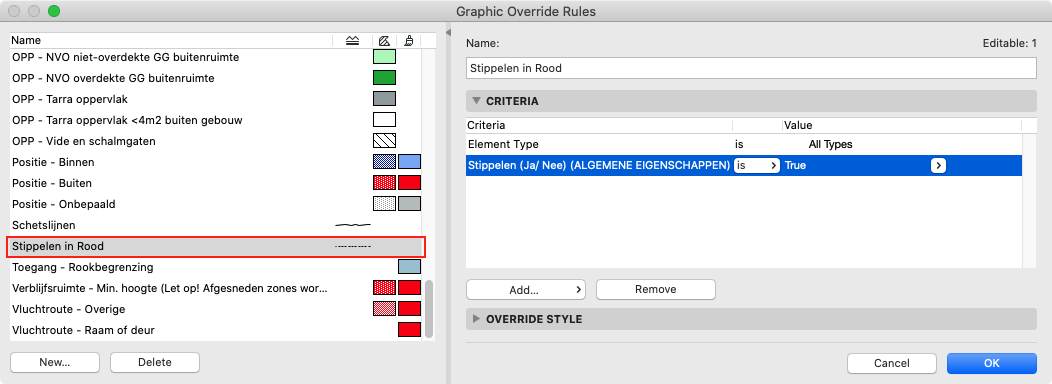Image resolution: width=1052 pixels, height=384 pixels.
Task: Click the surface override column header icon
Action: 409,41
